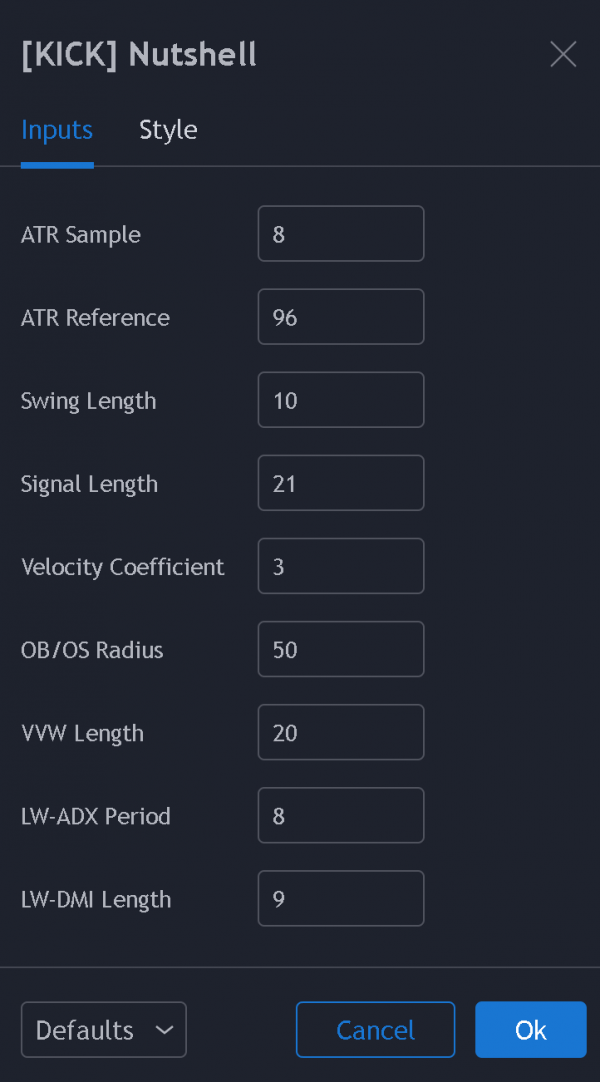Screen dimensions: 600x1082
Task: Confirm settings with the Ok button
Action: click(x=530, y=1030)
